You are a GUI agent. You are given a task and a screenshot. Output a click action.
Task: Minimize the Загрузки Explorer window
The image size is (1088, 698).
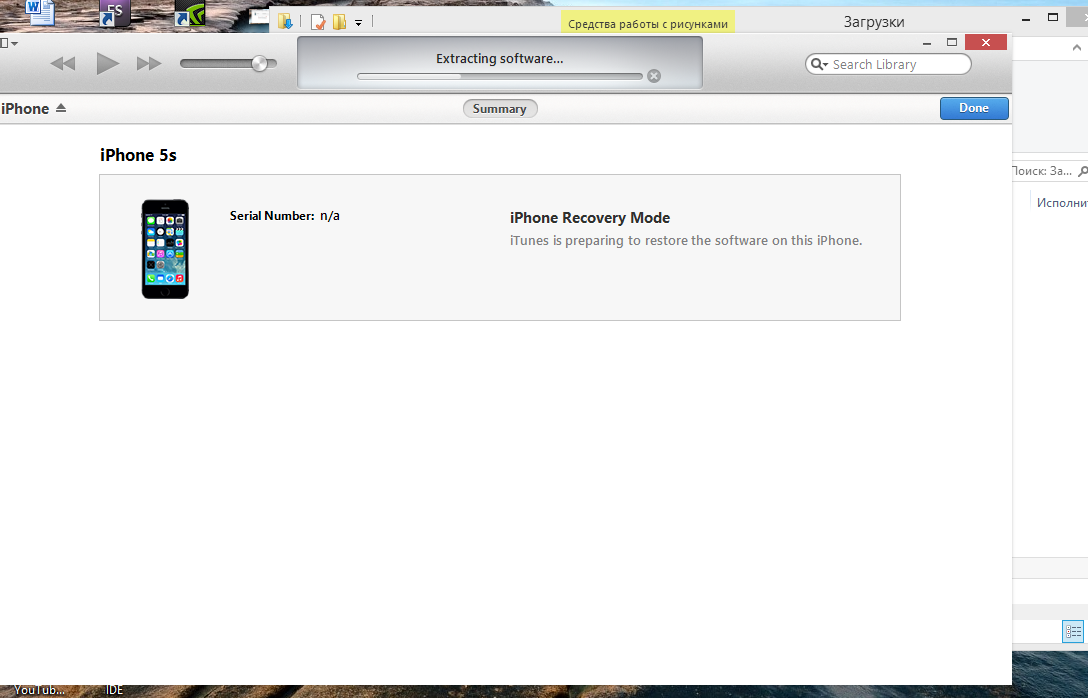pos(1026,19)
